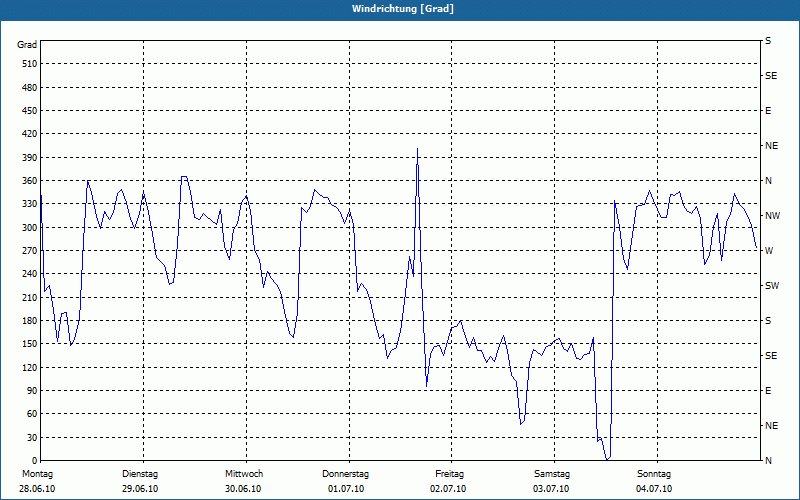Click the 240 degree axis label
This screenshot has width=800, height=500.
click(30, 274)
